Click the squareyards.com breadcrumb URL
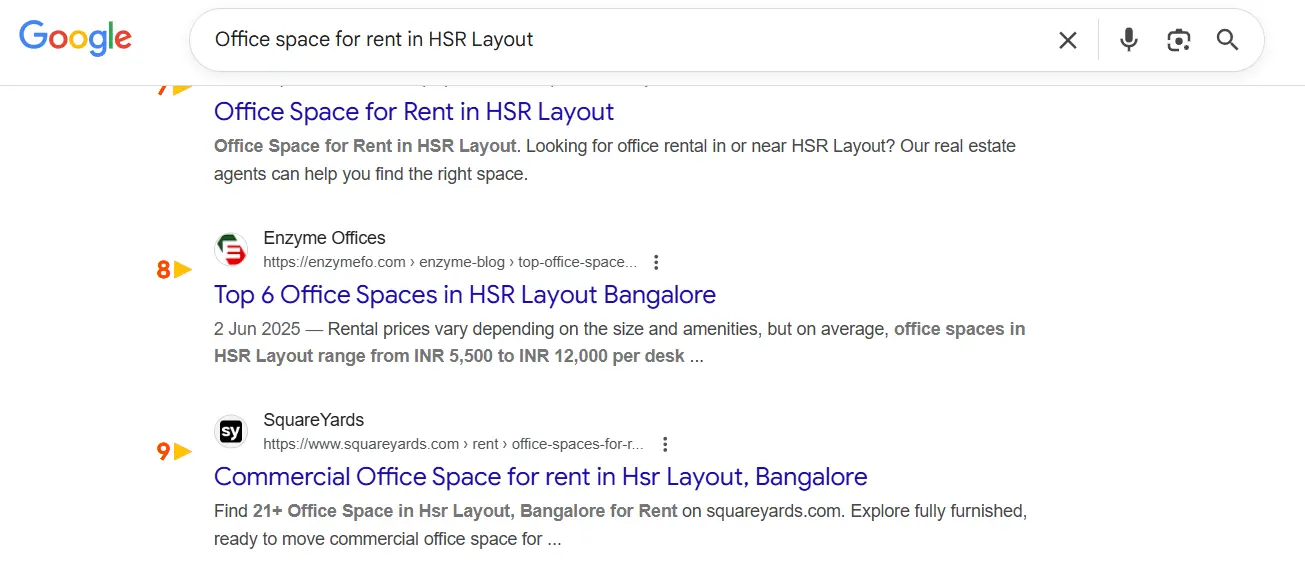 (453, 445)
